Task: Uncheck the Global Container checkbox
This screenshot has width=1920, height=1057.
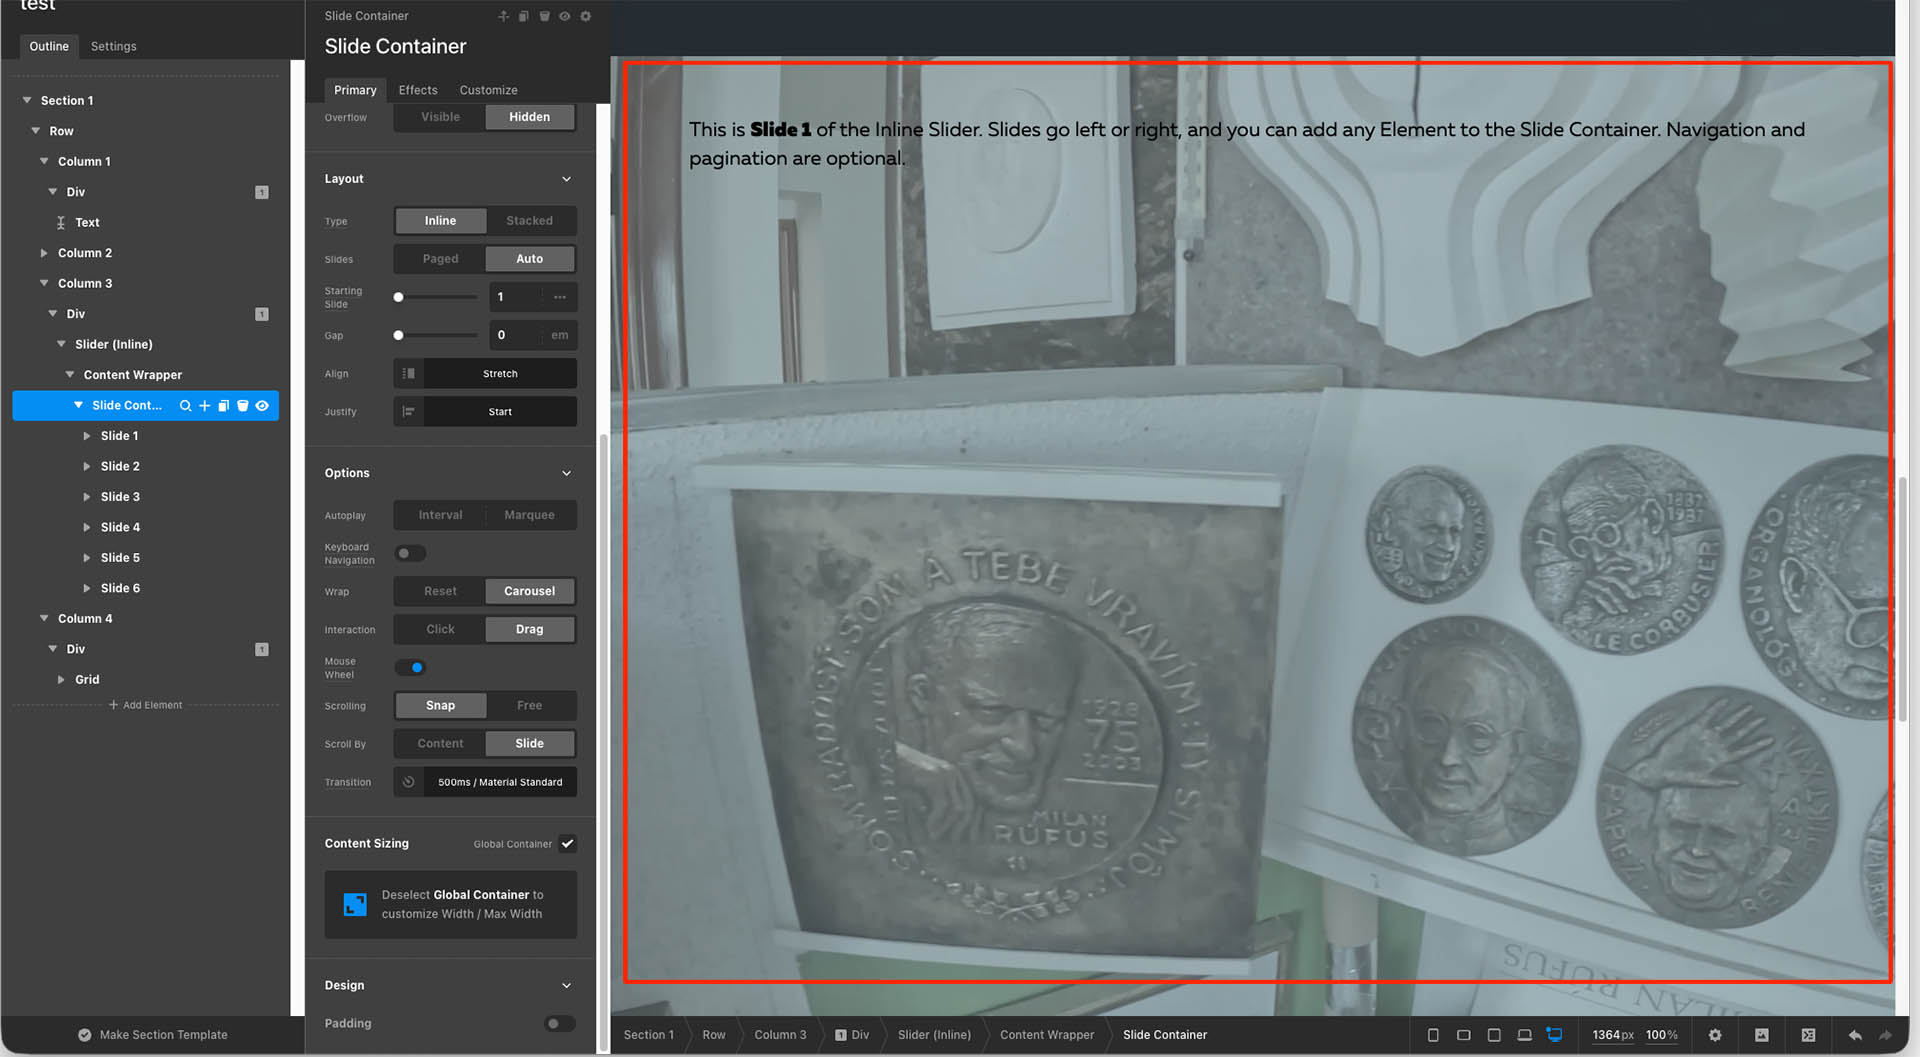Action: (x=567, y=844)
